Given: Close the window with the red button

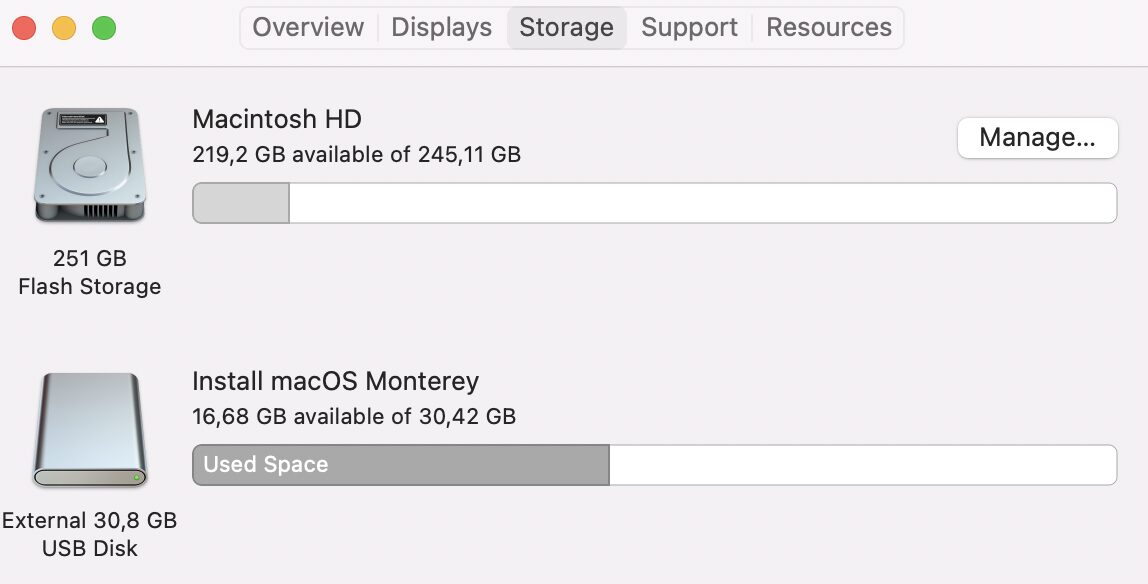Looking at the screenshot, I should point(24,28).
